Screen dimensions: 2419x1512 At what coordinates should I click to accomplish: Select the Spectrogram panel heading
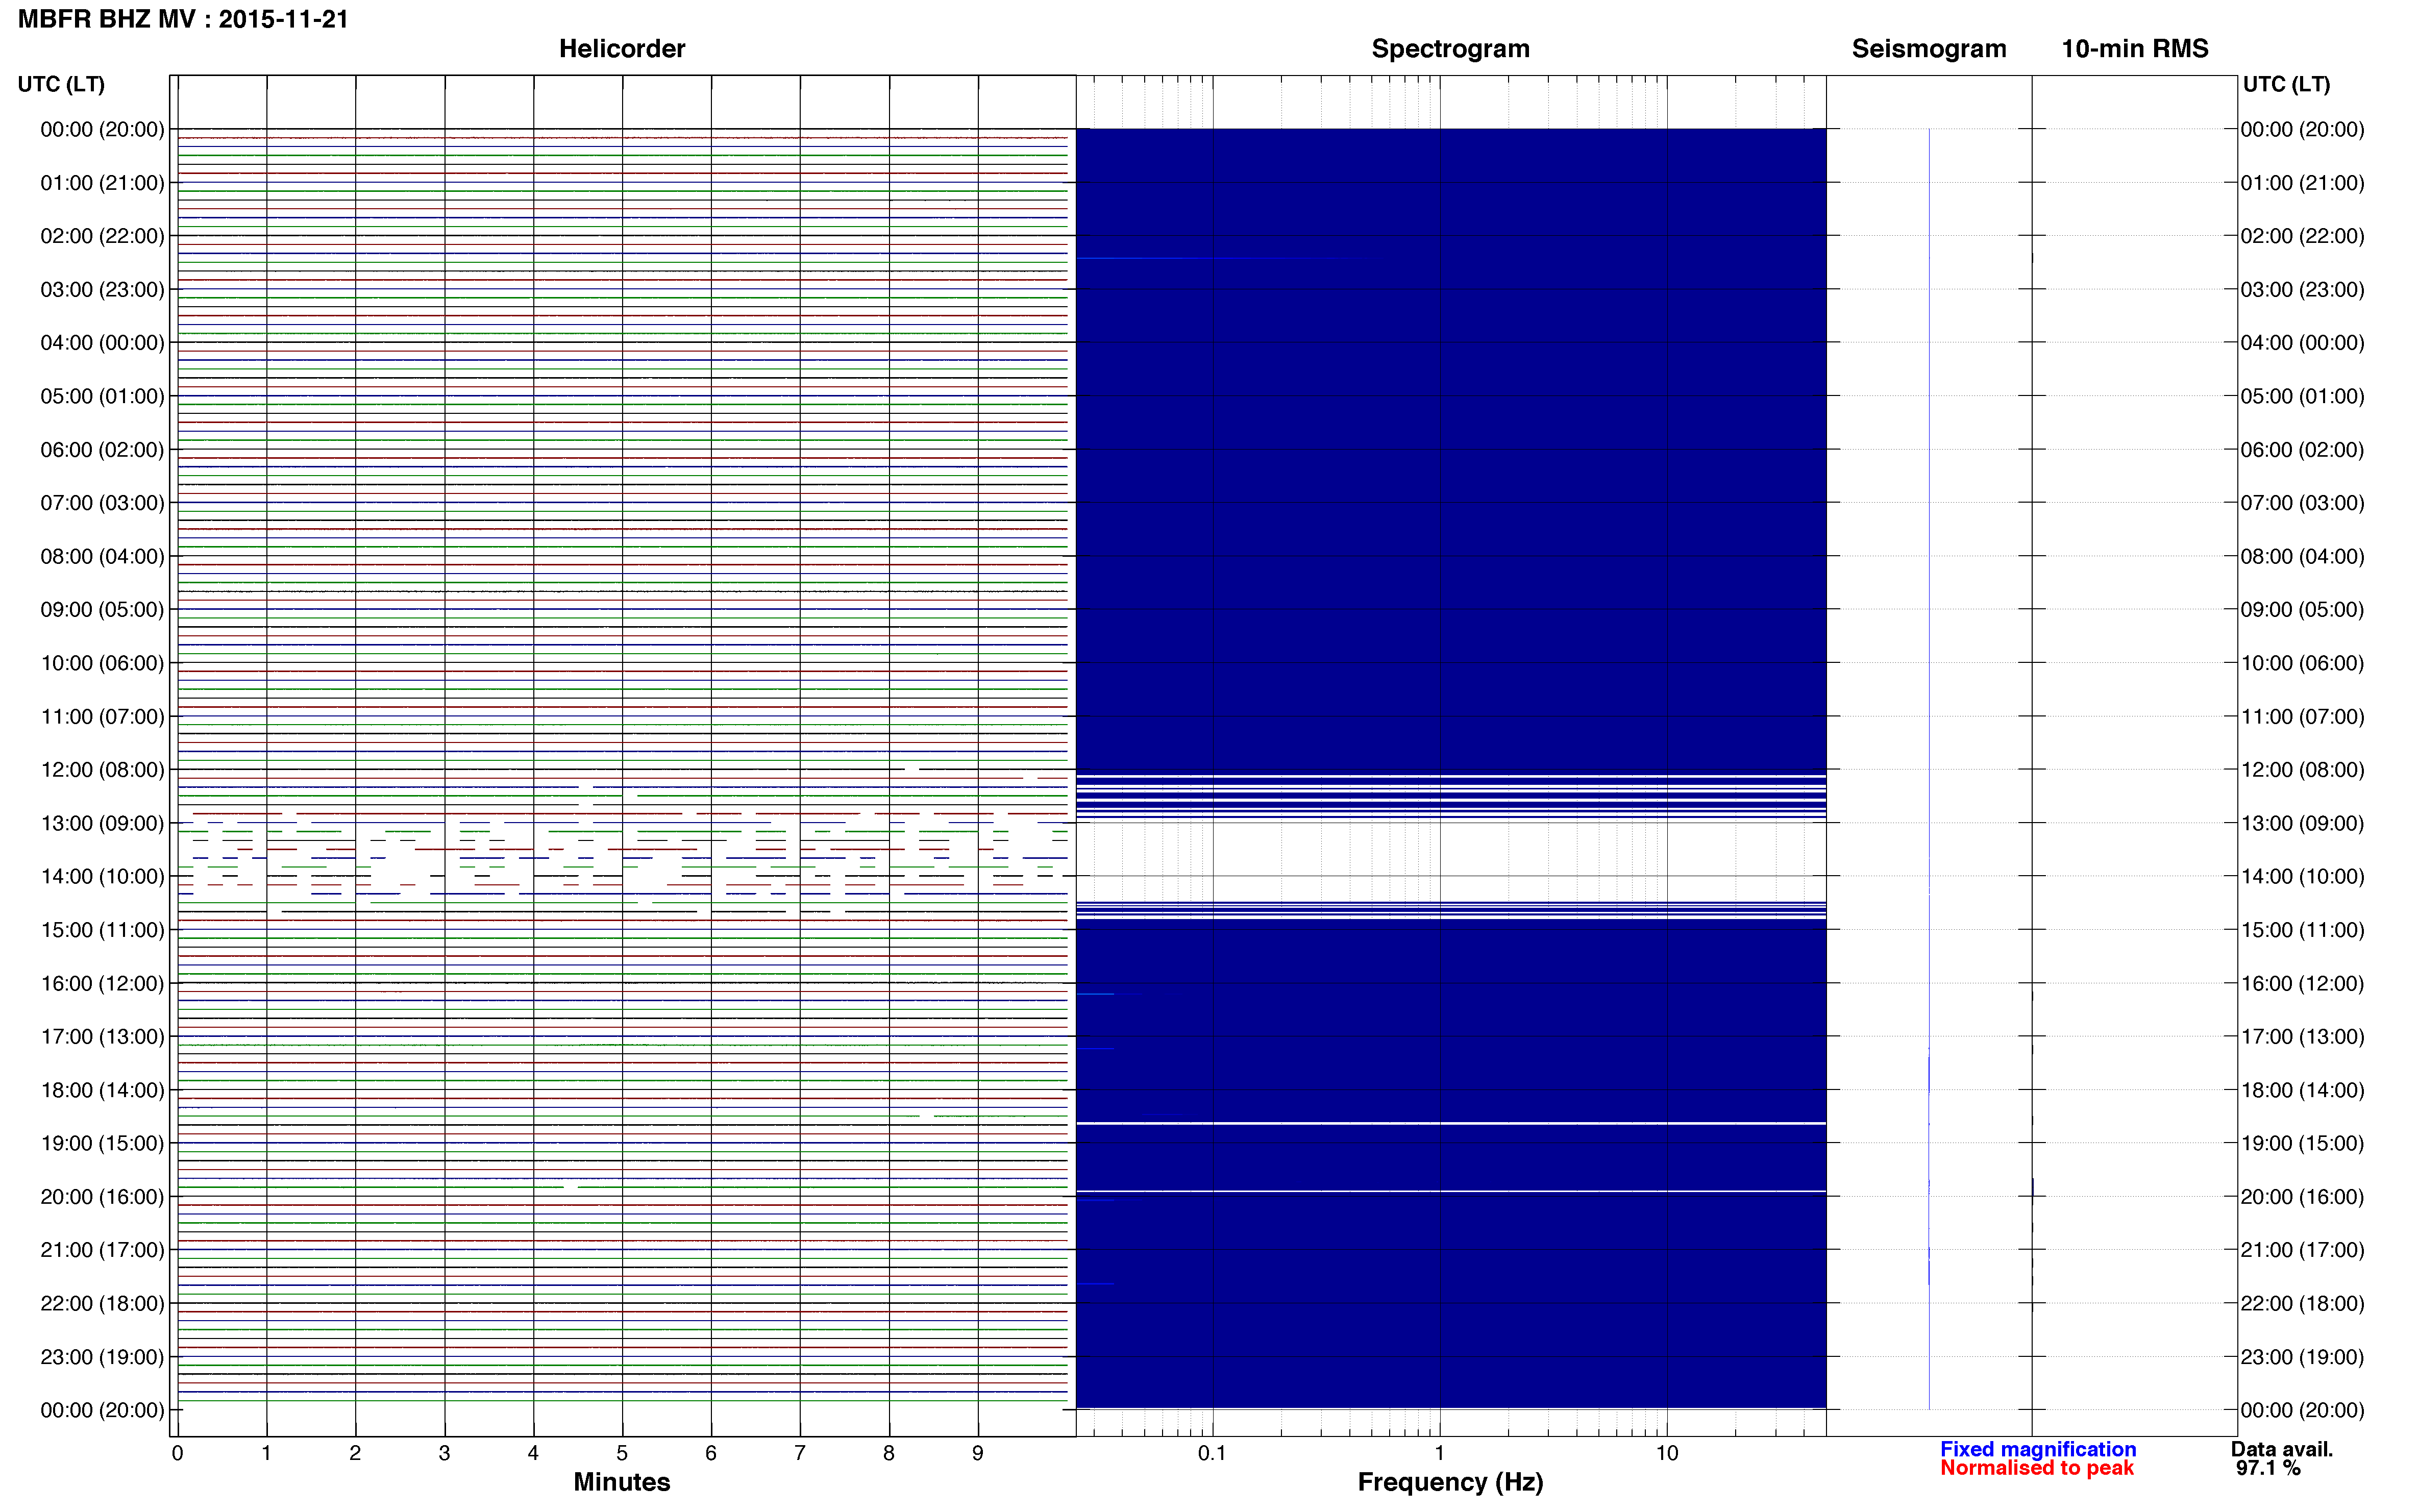(x=1450, y=49)
